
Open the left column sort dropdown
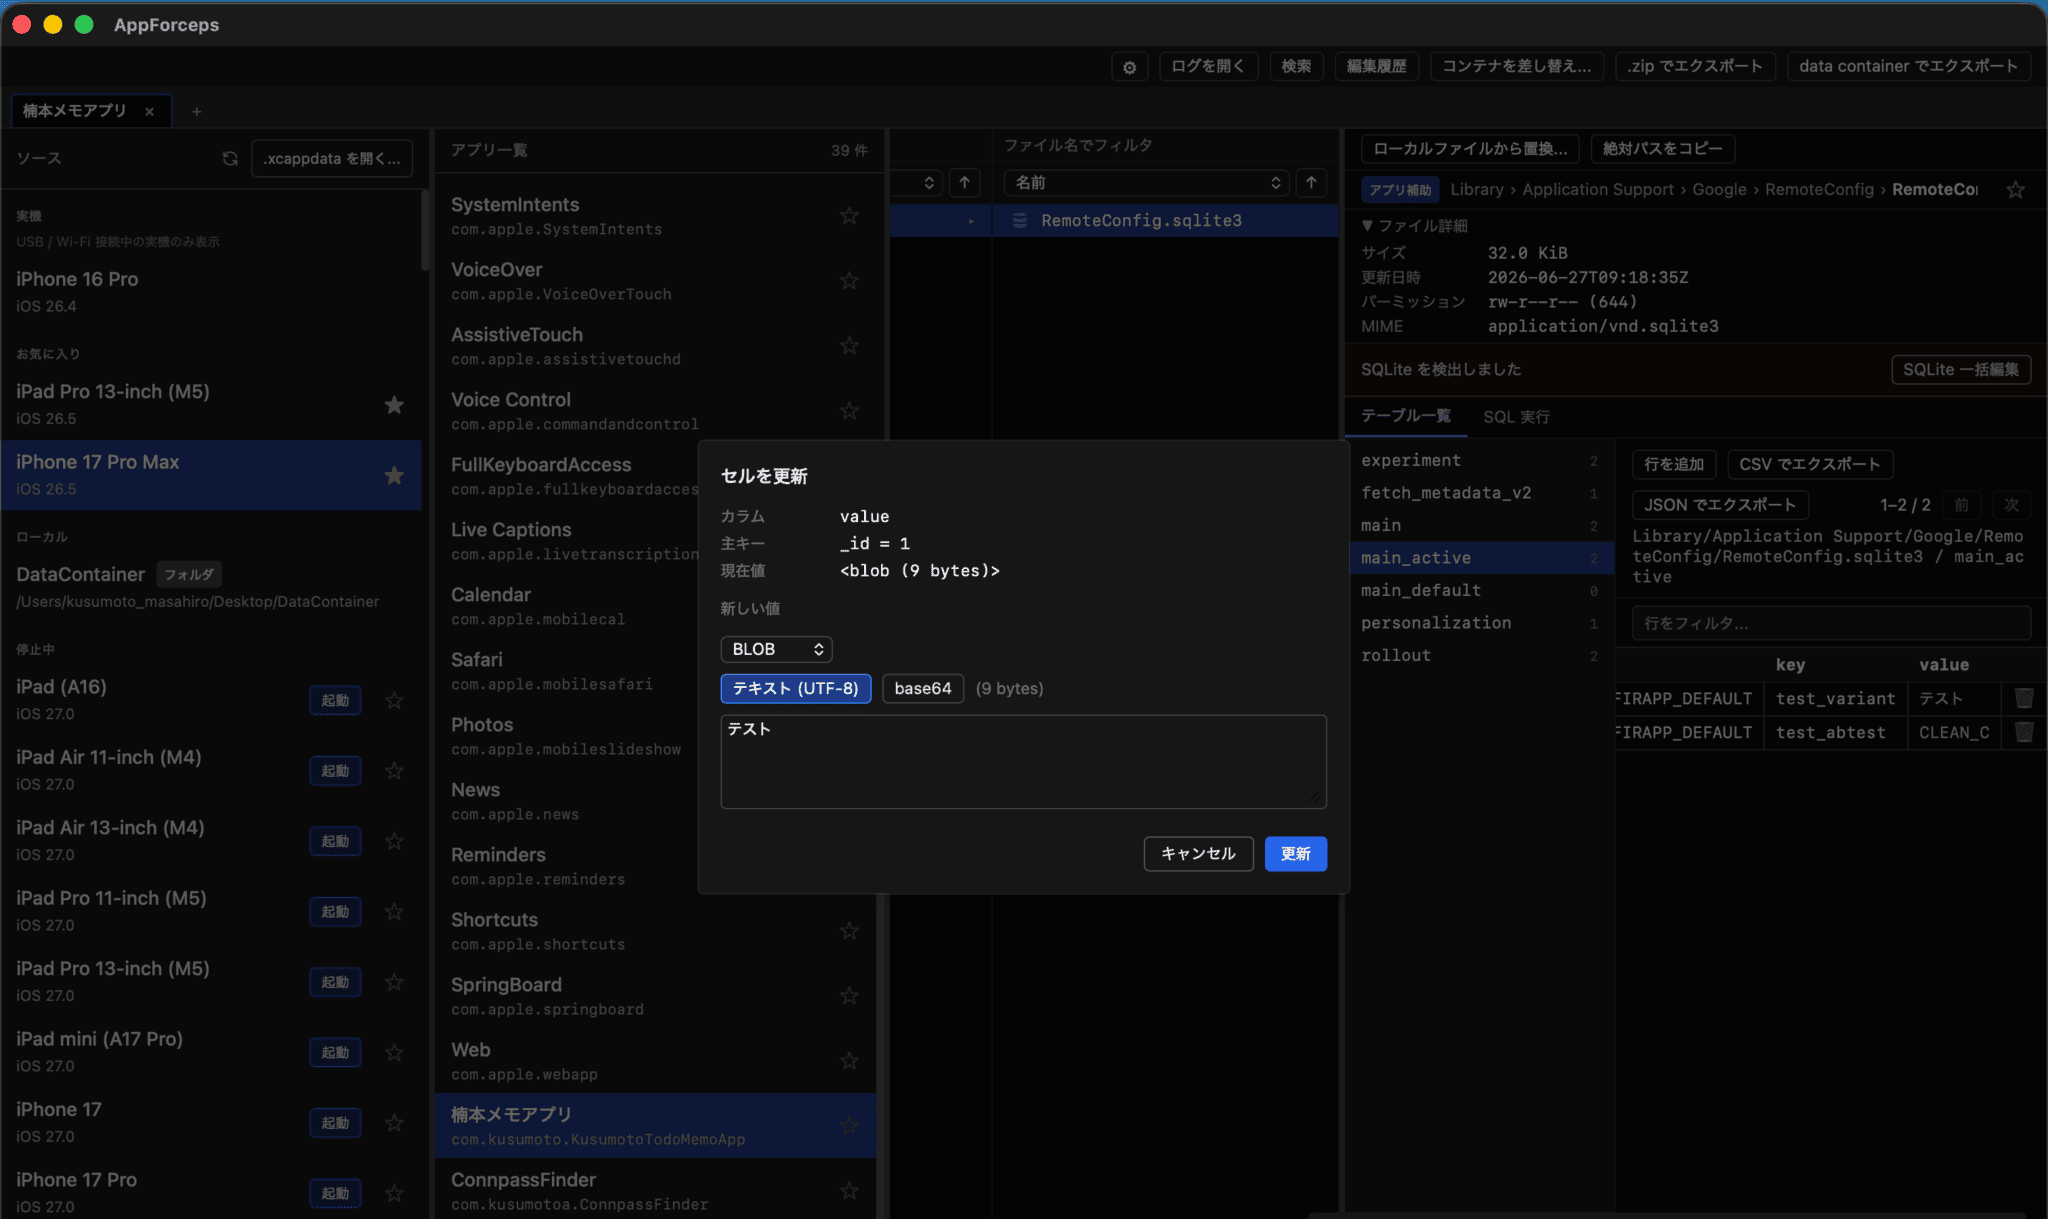pos(915,182)
